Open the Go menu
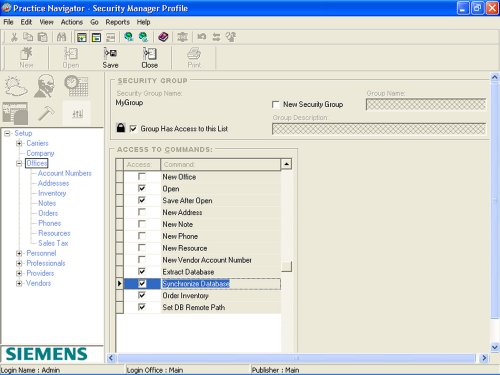 94,22
